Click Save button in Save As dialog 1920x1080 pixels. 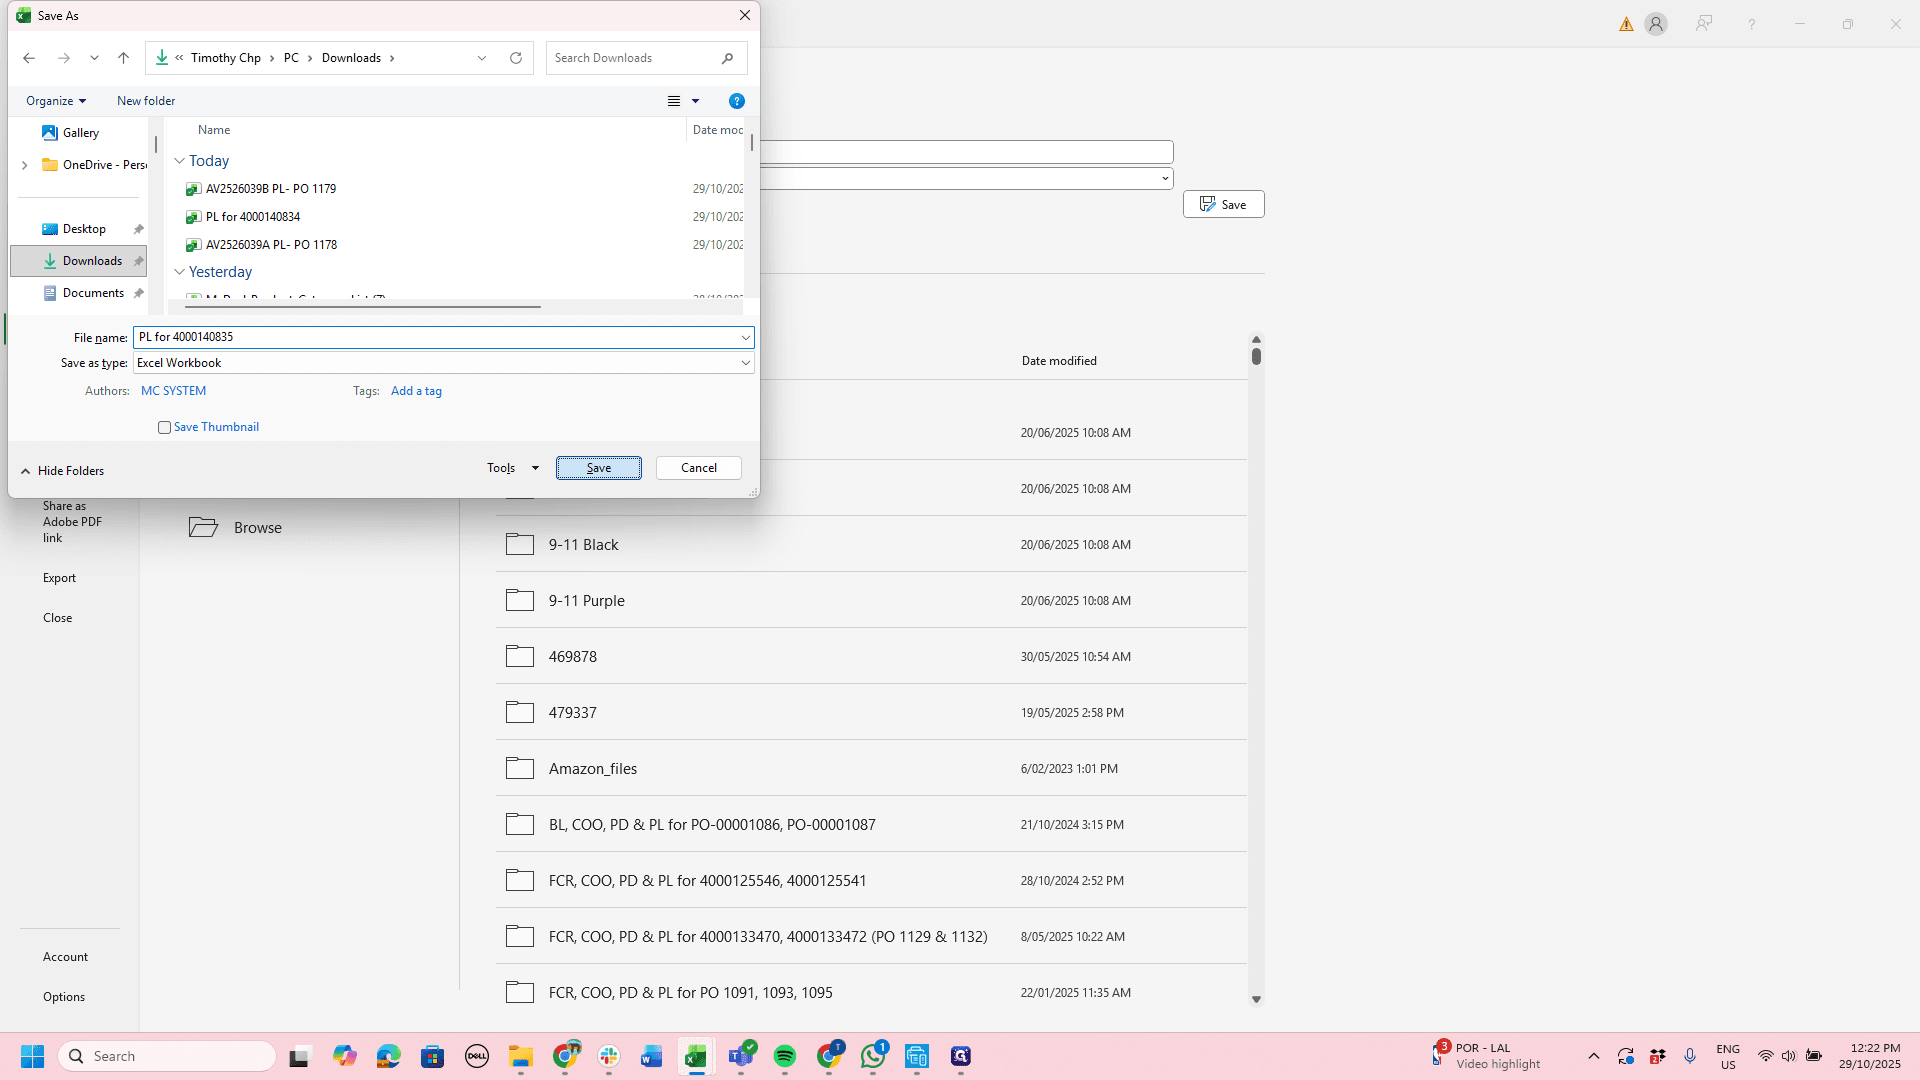tap(599, 468)
